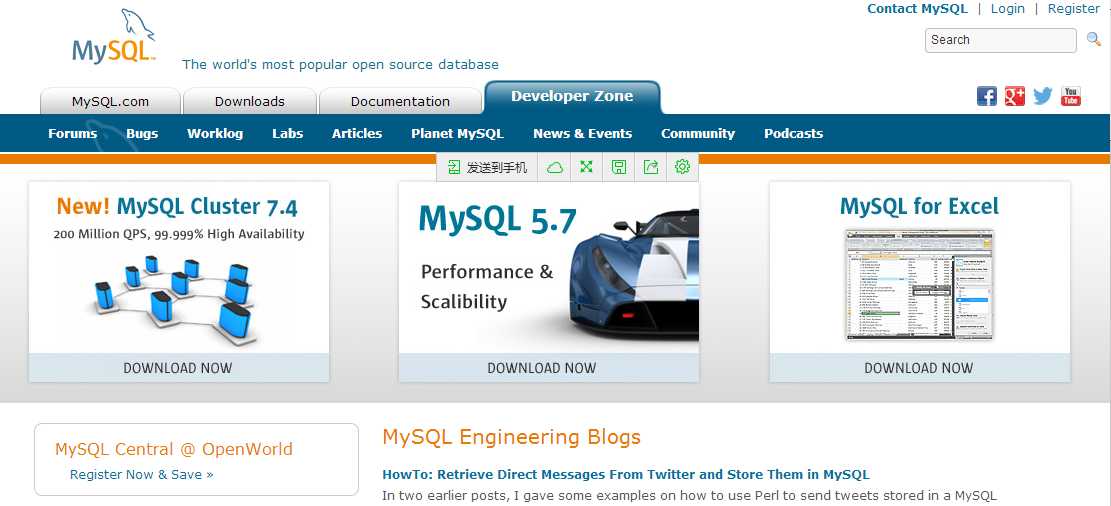Click the search magnifier icon

[x=1093, y=39]
